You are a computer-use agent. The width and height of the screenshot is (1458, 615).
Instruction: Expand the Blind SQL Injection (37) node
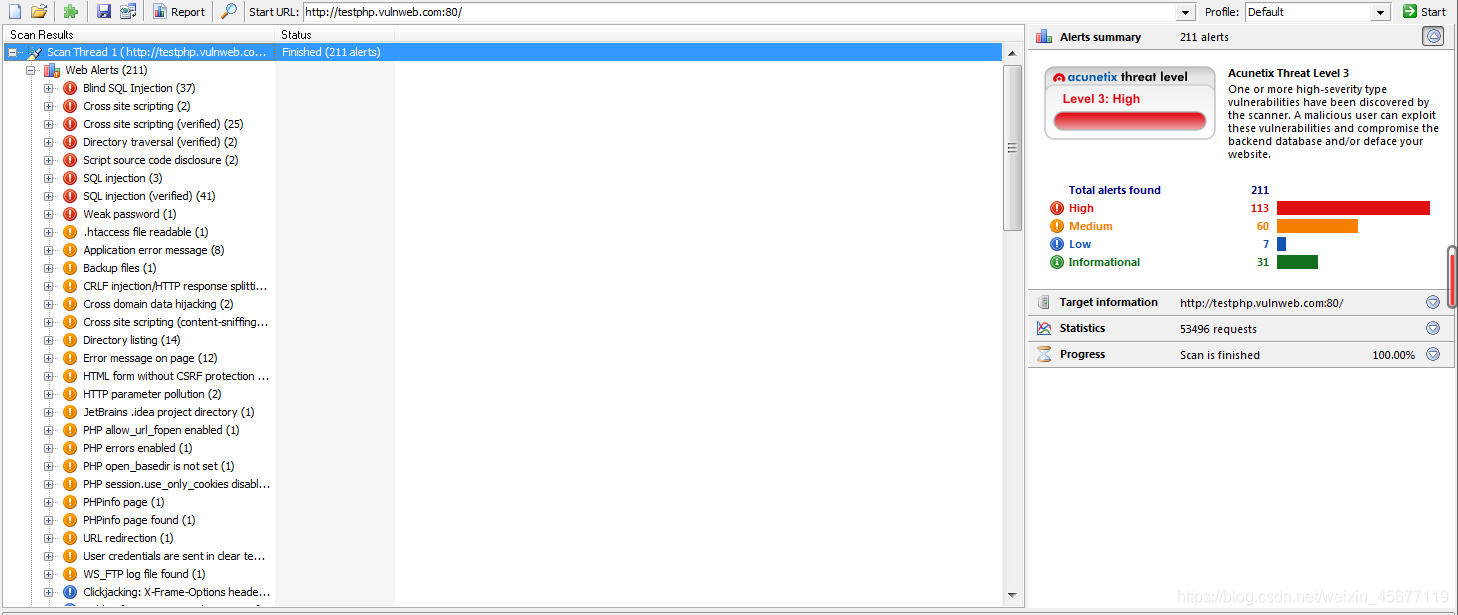point(49,88)
